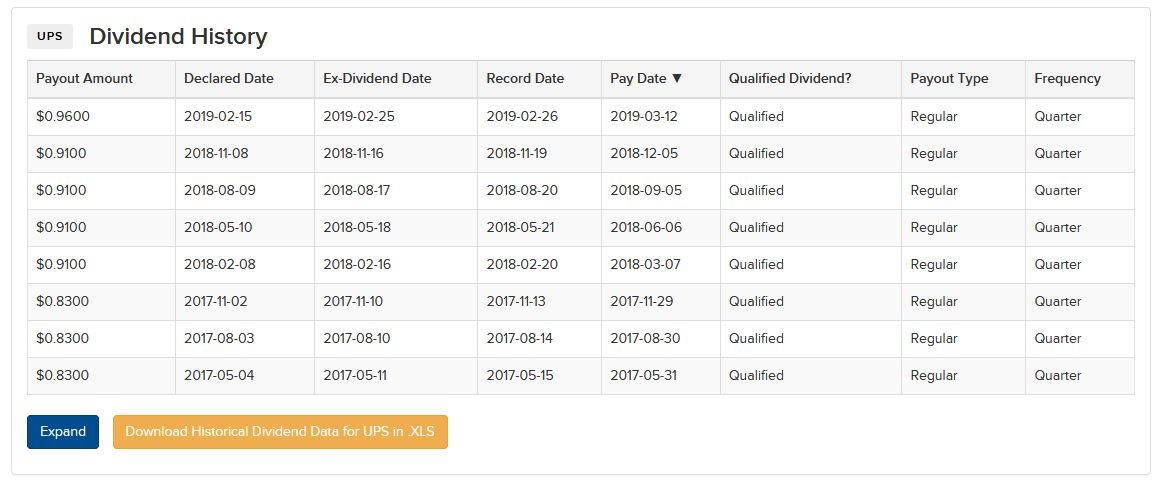Screen dimensions: 1158x483
Task: Select declared date 2017-05-04 cell
Action: (x=219, y=376)
